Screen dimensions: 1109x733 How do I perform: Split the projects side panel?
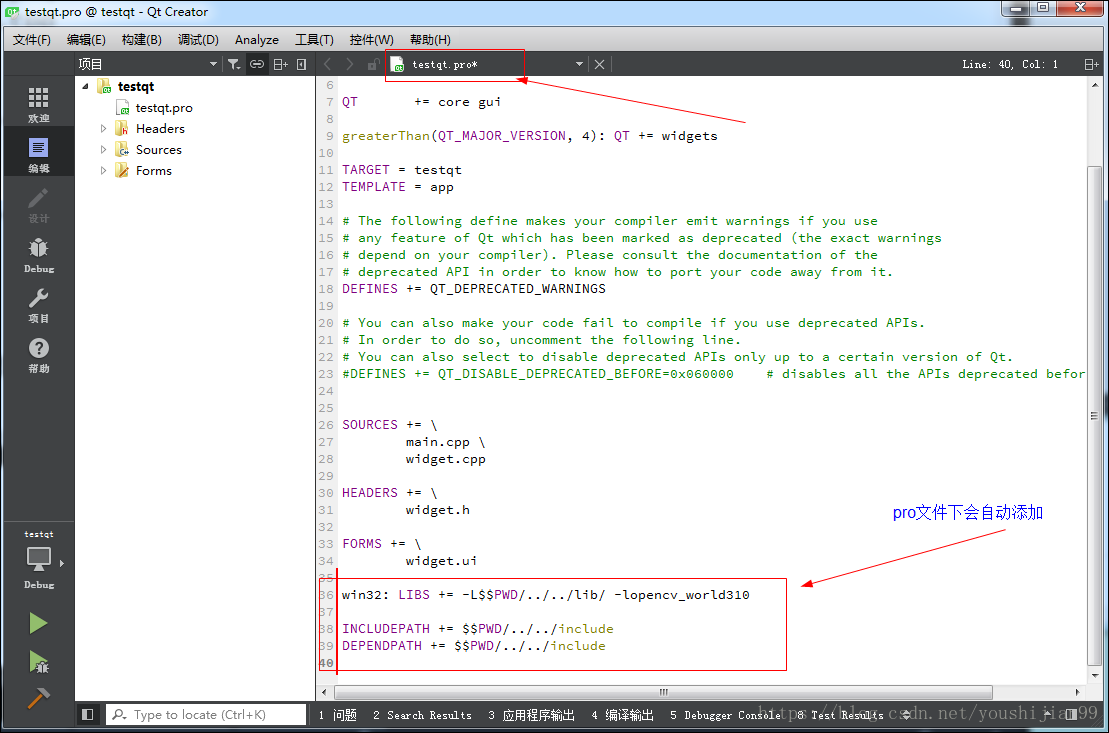280,64
